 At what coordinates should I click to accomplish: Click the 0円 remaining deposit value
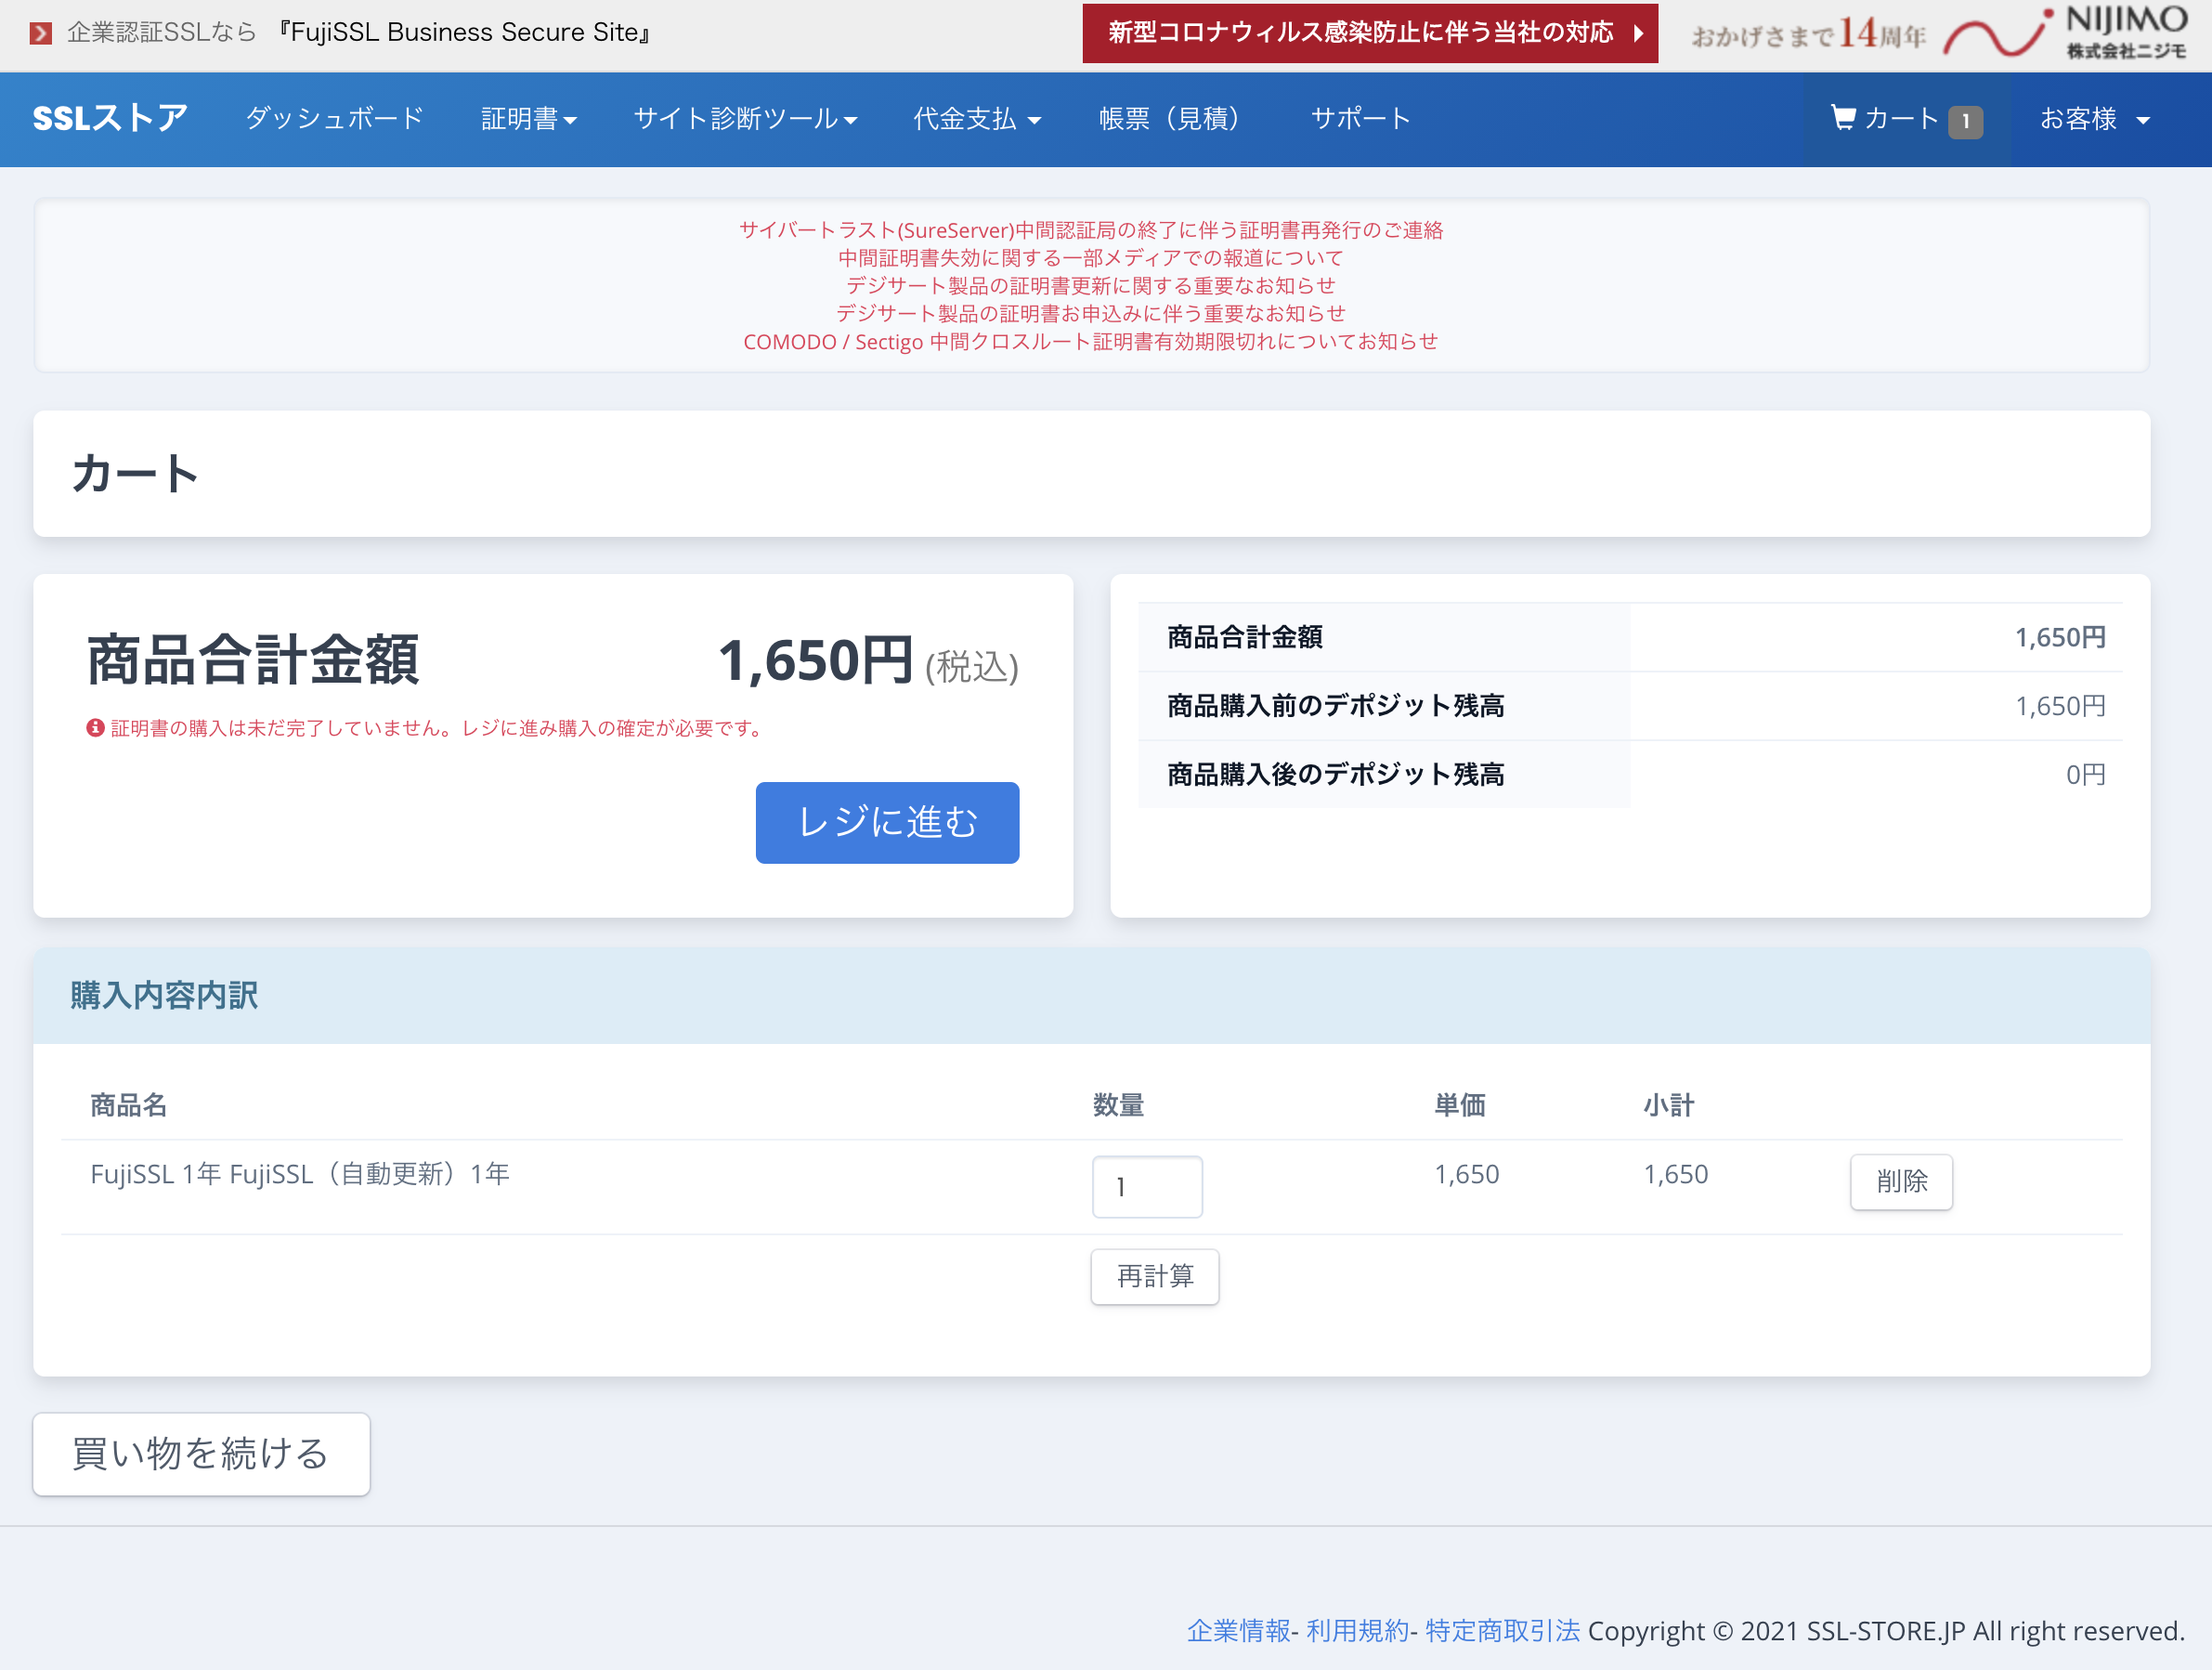point(2086,775)
